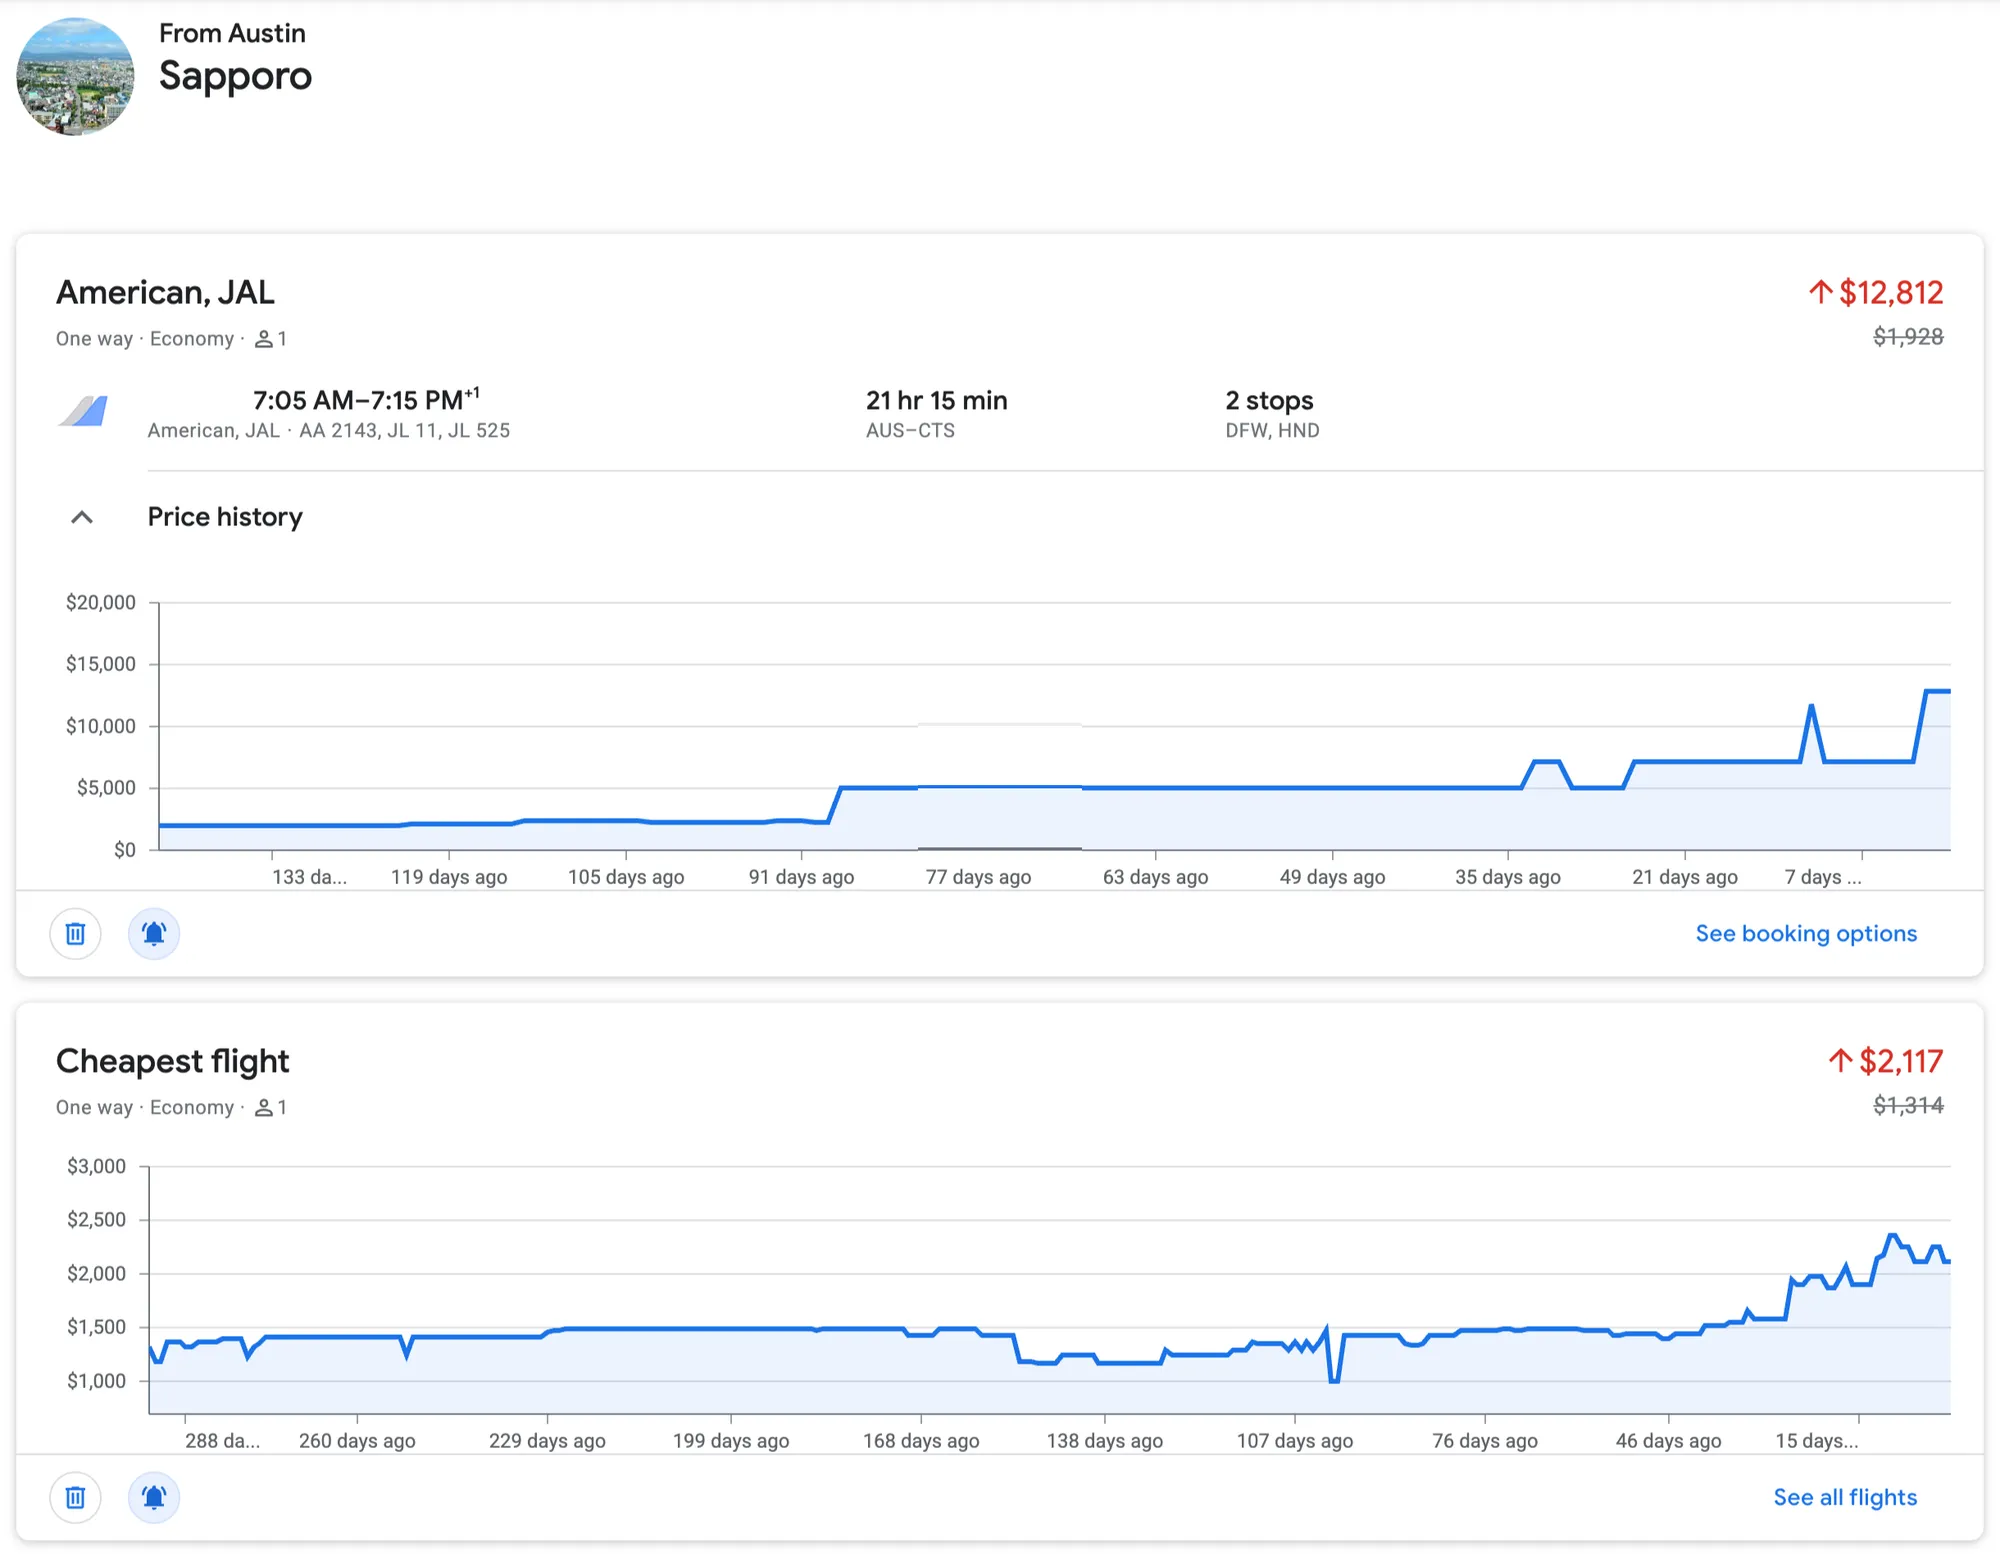Open See all flights link
The width and height of the screenshot is (2000, 1562).
[1845, 1498]
